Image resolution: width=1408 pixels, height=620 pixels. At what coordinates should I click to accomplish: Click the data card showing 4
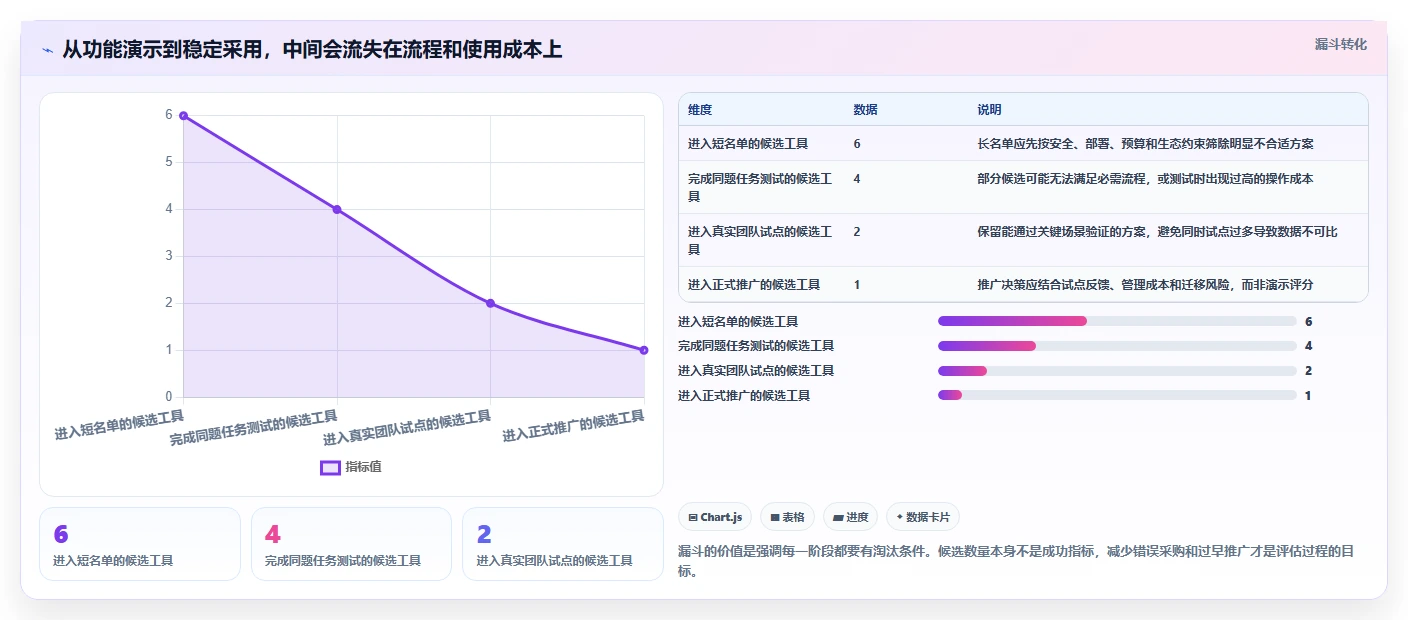pyautogui.click(x=351, y=544)
